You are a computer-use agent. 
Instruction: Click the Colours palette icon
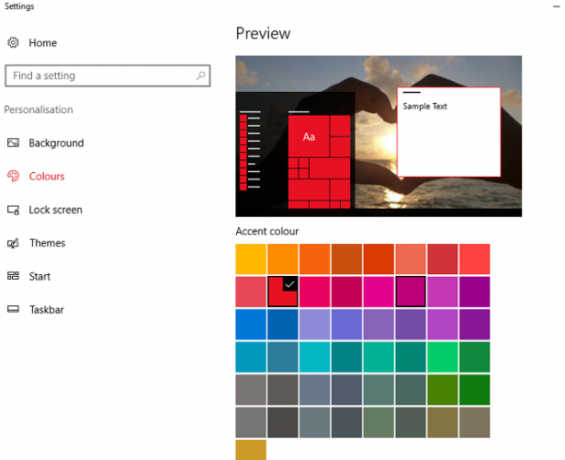13,176
